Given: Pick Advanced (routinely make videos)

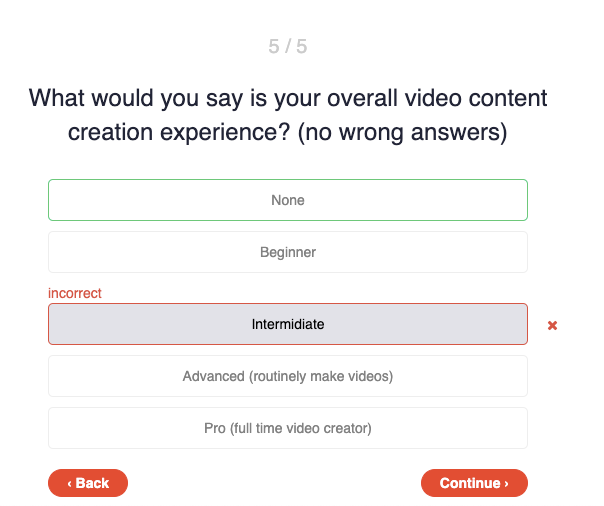Looking at the screenshot, I should point(288,376).
